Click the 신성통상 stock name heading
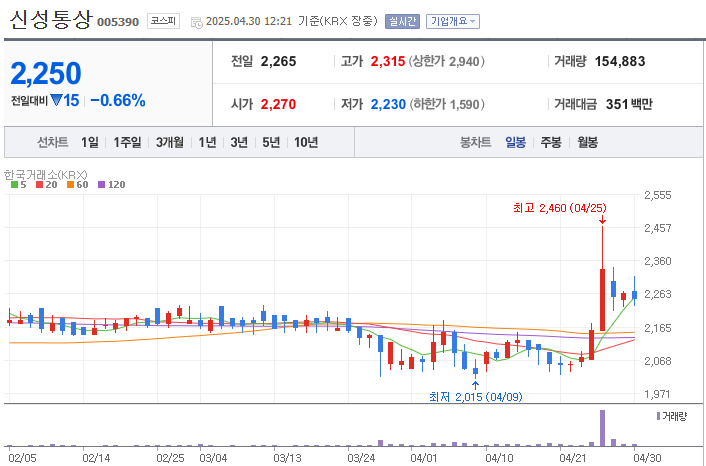The height and width of the screenshot is (466, 706). pos(51,20)
